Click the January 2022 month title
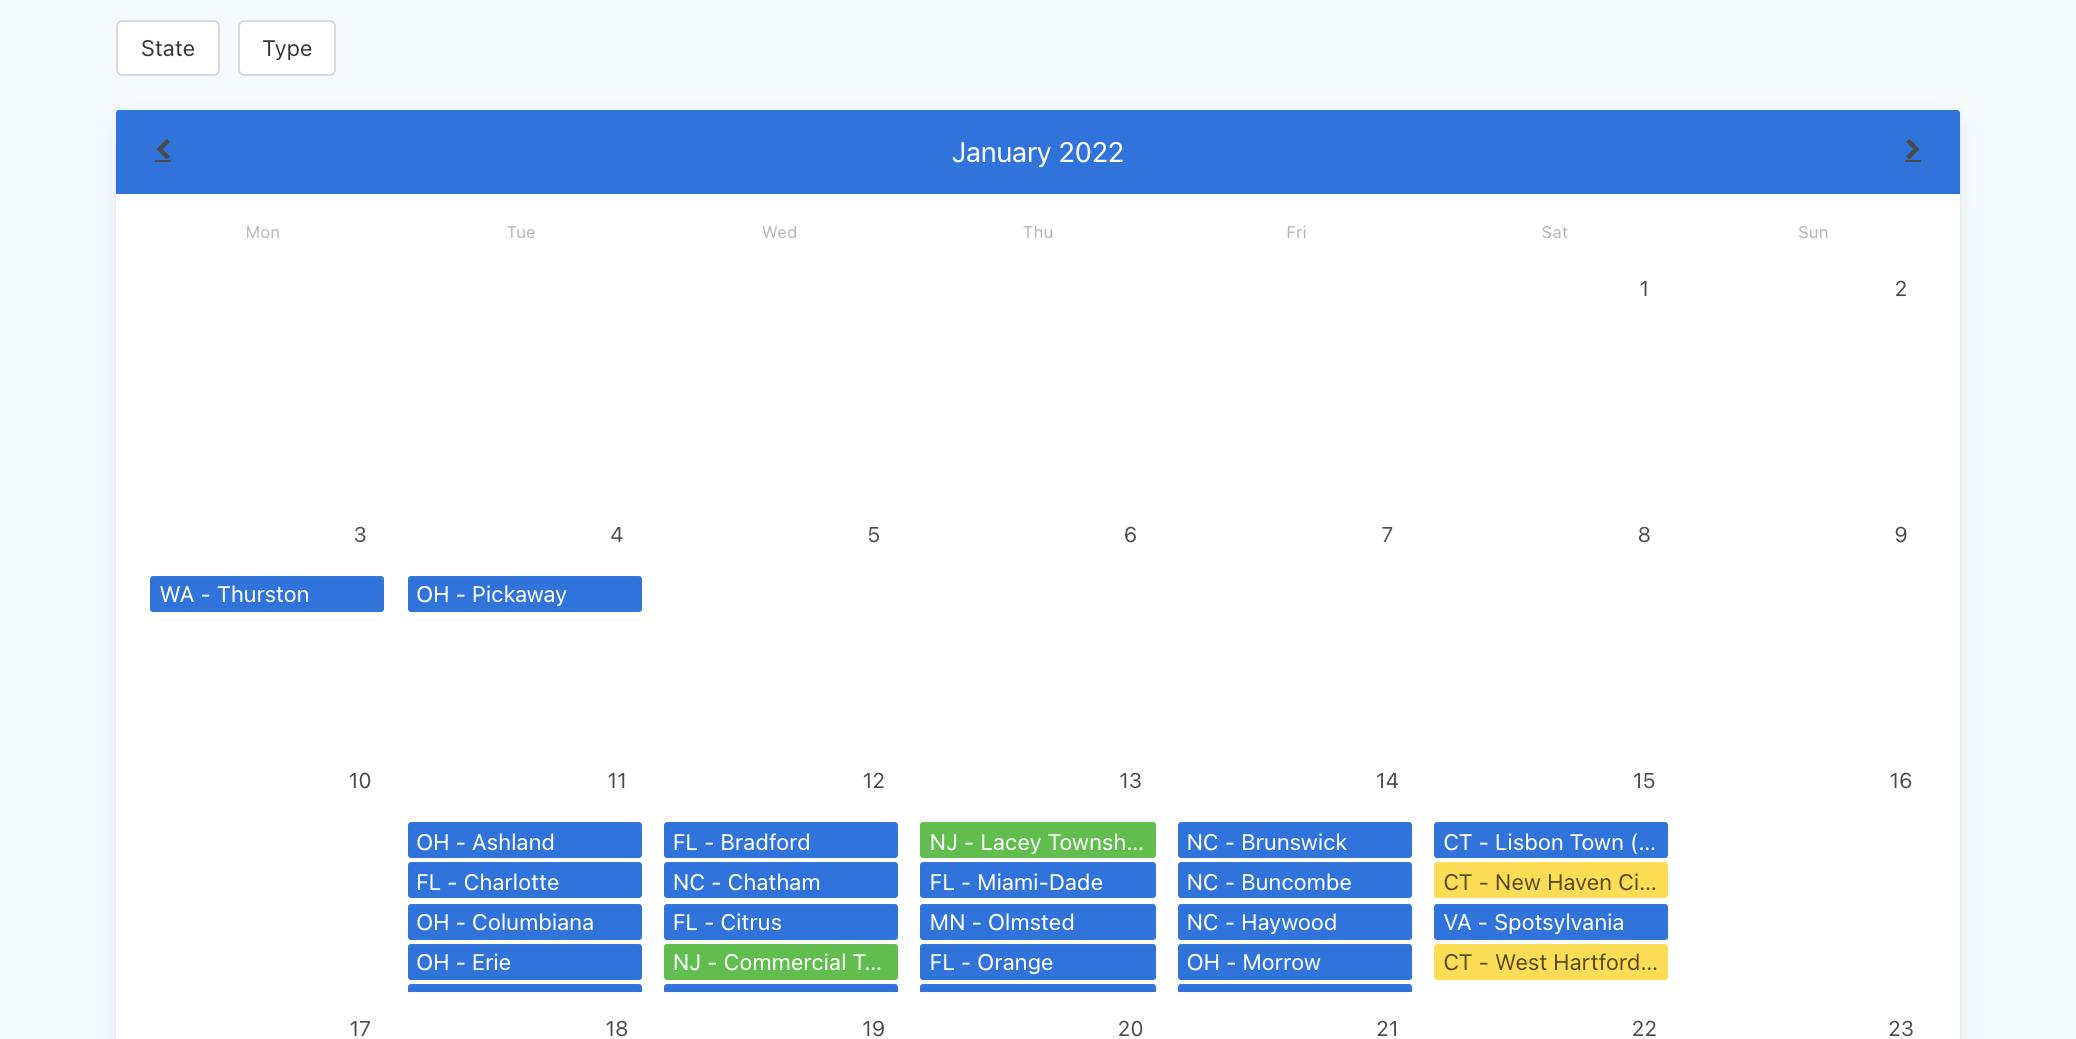This screenshot has height=1039, width=2076. coord(1038,152)
